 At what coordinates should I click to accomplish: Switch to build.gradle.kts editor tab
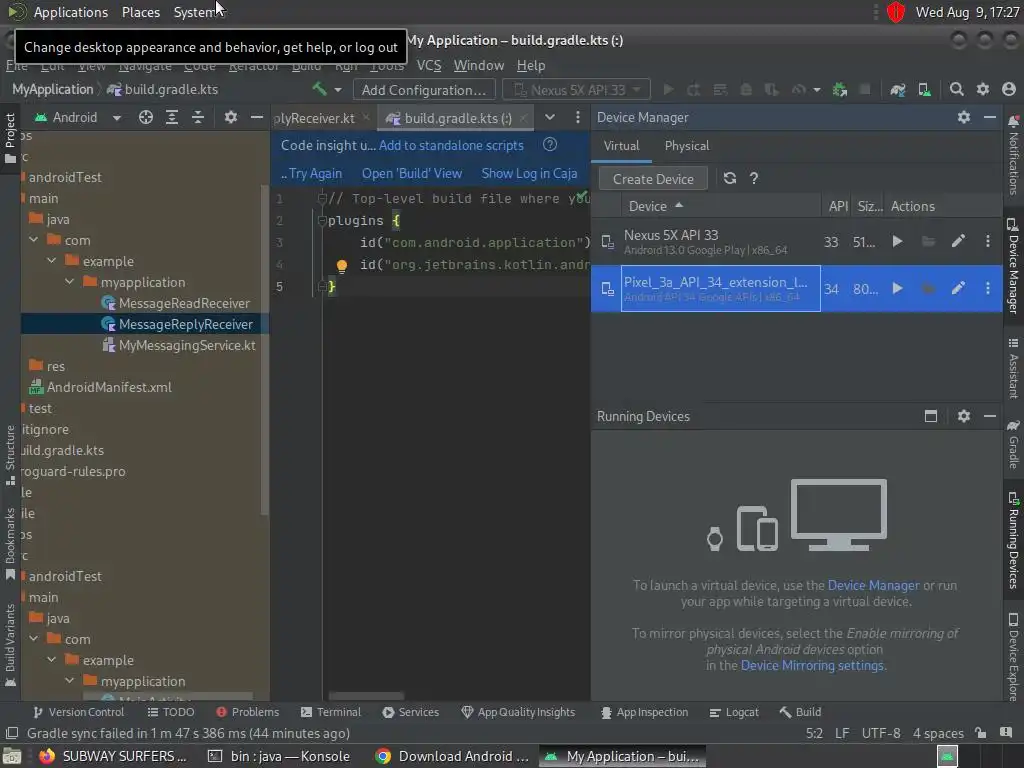pyautogui.click(x=456, y=118)
